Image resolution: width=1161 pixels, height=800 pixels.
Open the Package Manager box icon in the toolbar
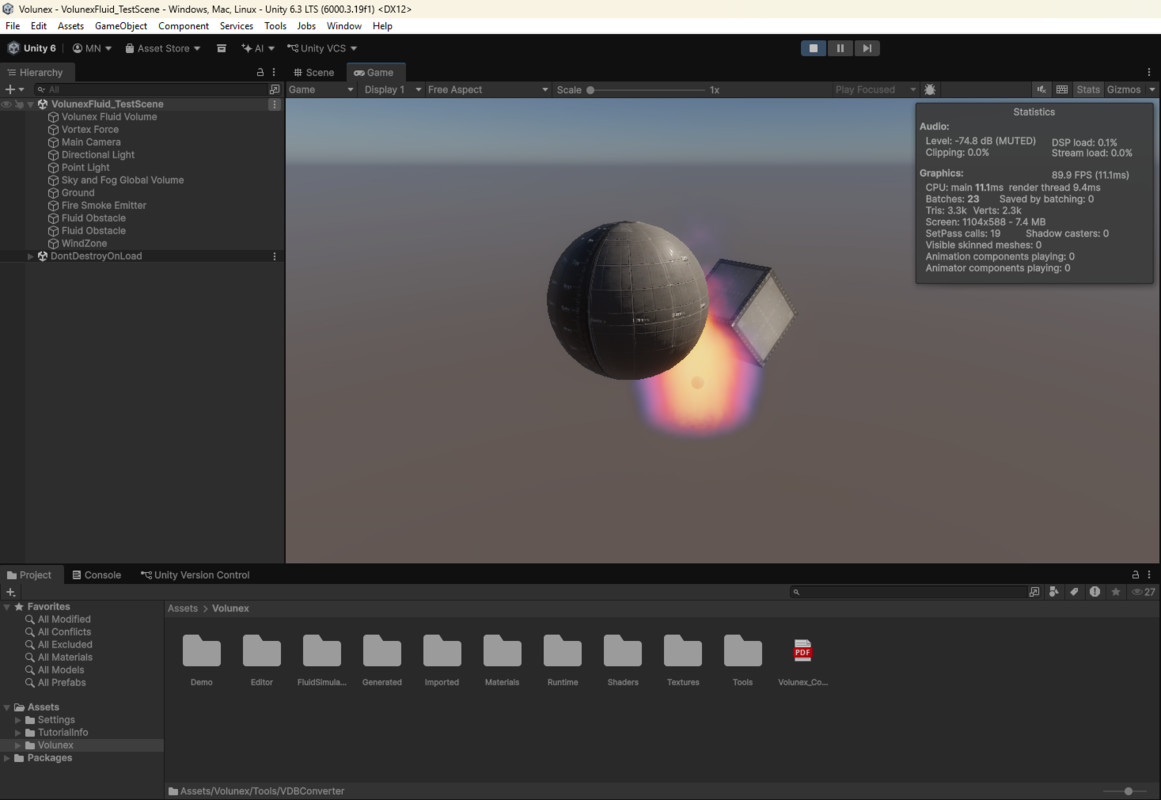tap(221, 48)
